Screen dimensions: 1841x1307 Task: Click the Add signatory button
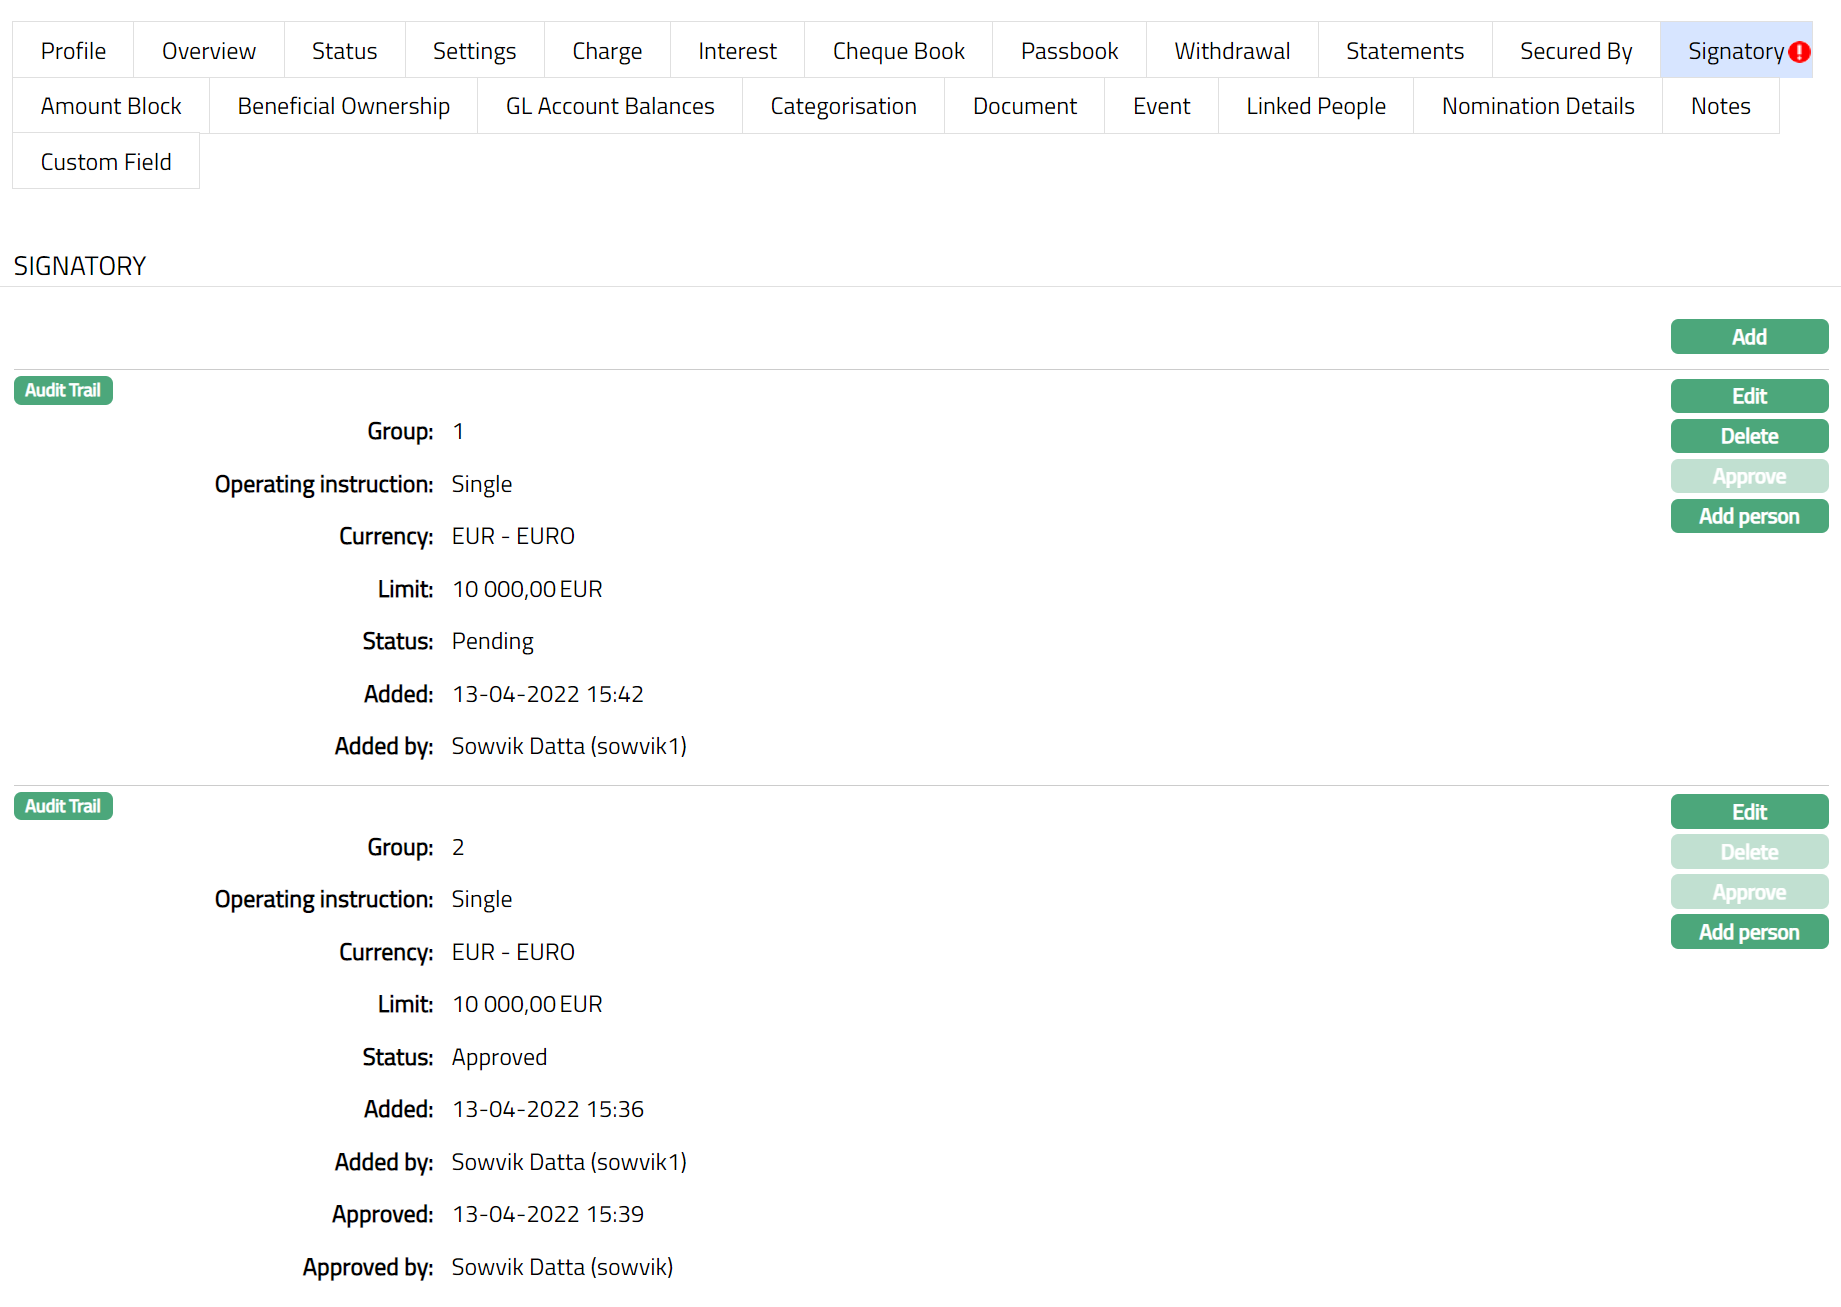[1748, 337]
